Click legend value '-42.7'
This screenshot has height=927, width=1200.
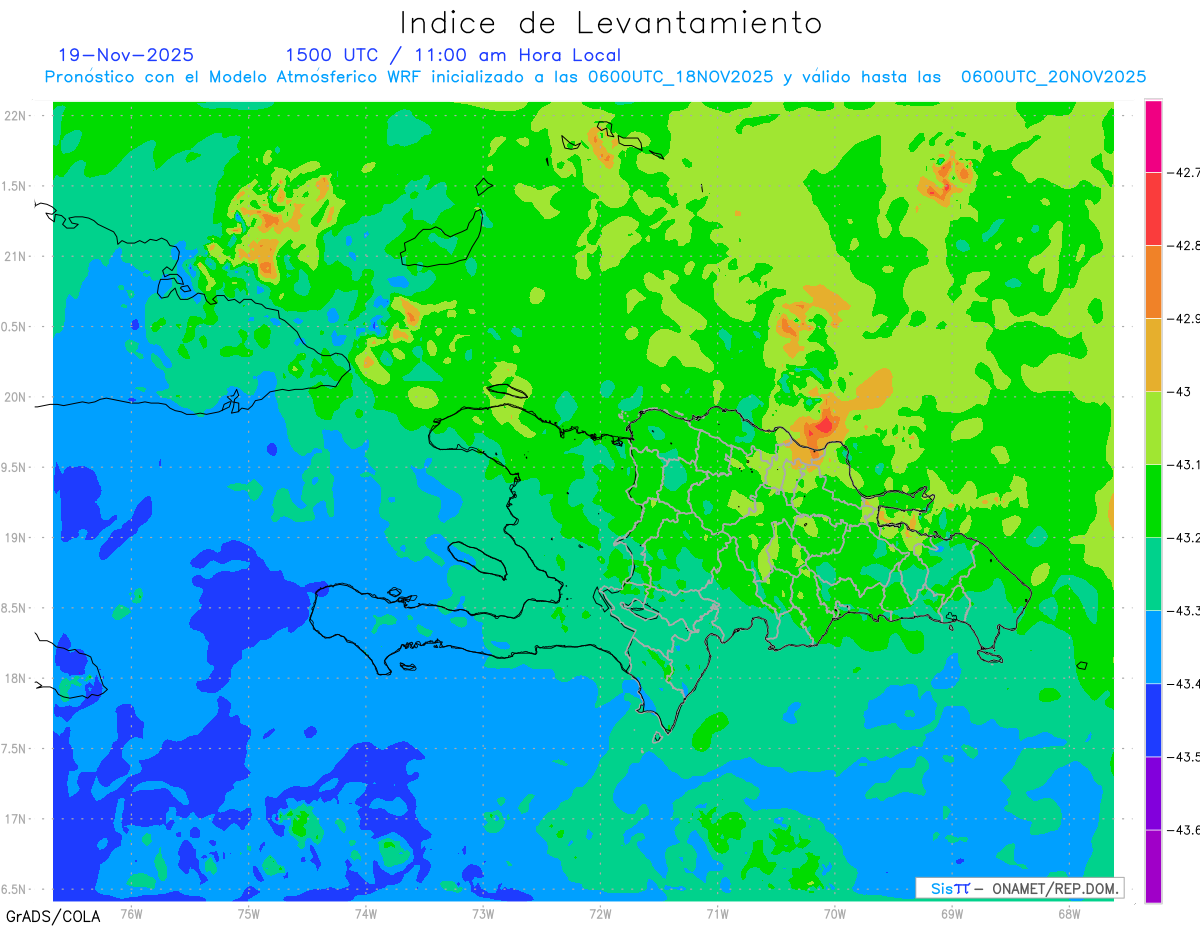(x=1186, y=173)
